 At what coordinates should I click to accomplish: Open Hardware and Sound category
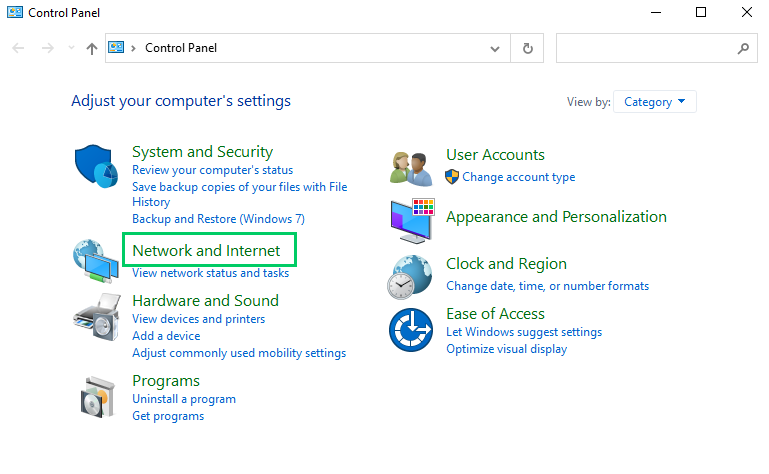pyautogui.click(x=205, y=300)
